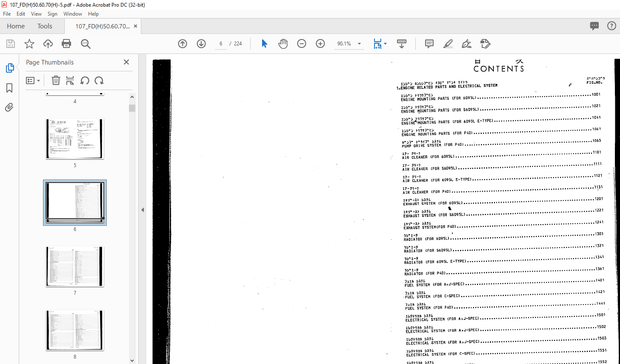Go to next page with down arrow
The height and width of the screenshot is (364, 620).
click(201, 44)
